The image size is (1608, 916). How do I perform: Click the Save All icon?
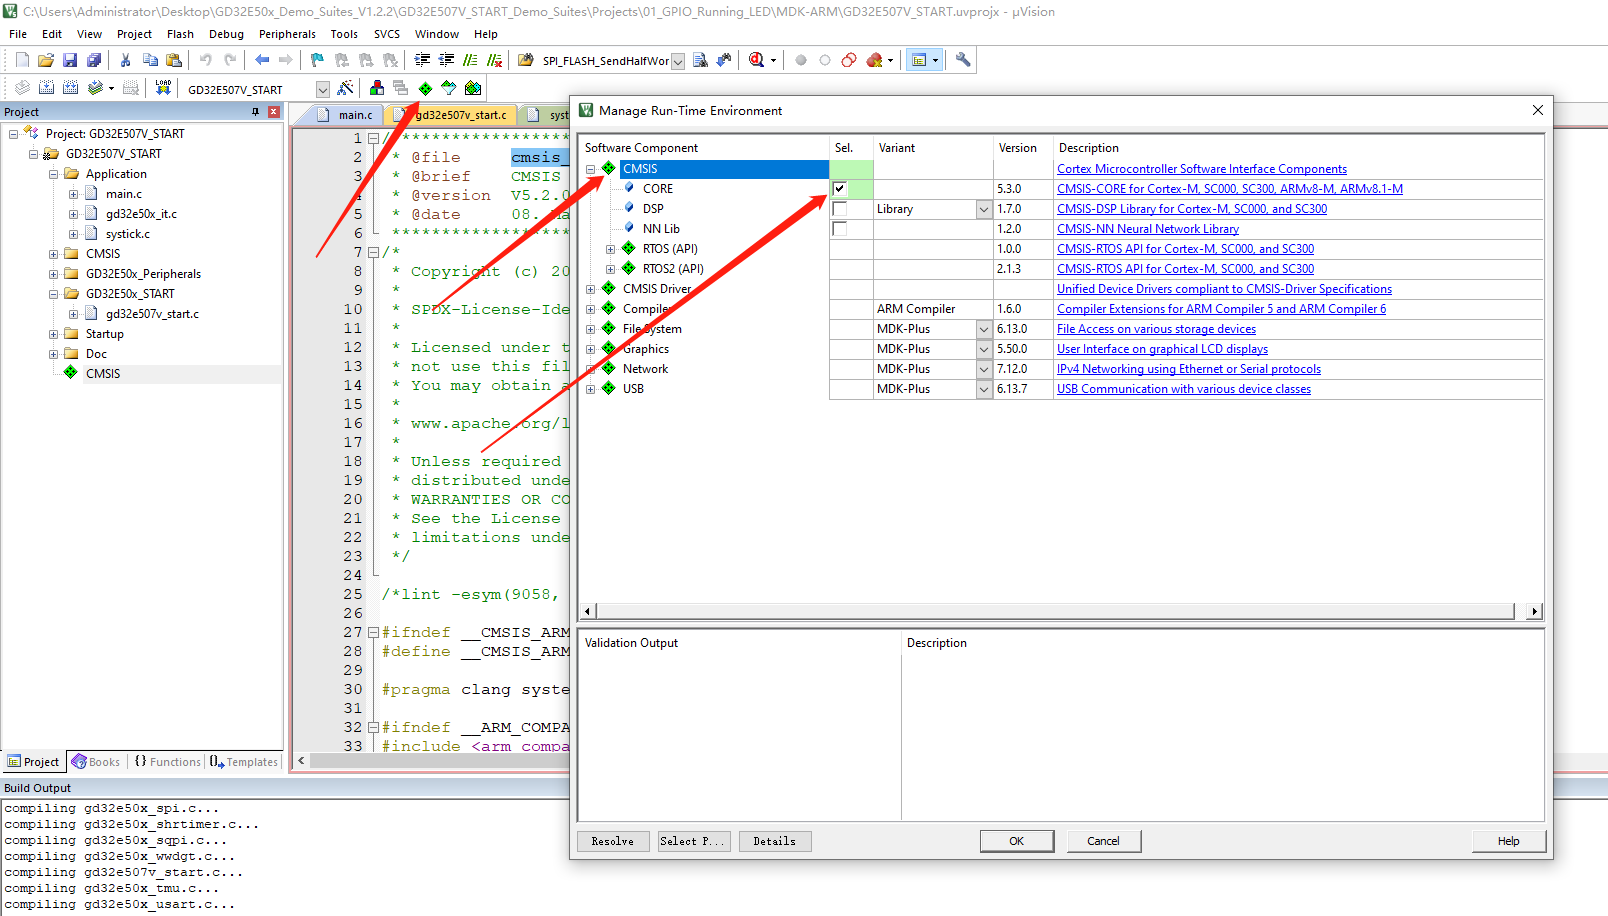coord(94,60)
